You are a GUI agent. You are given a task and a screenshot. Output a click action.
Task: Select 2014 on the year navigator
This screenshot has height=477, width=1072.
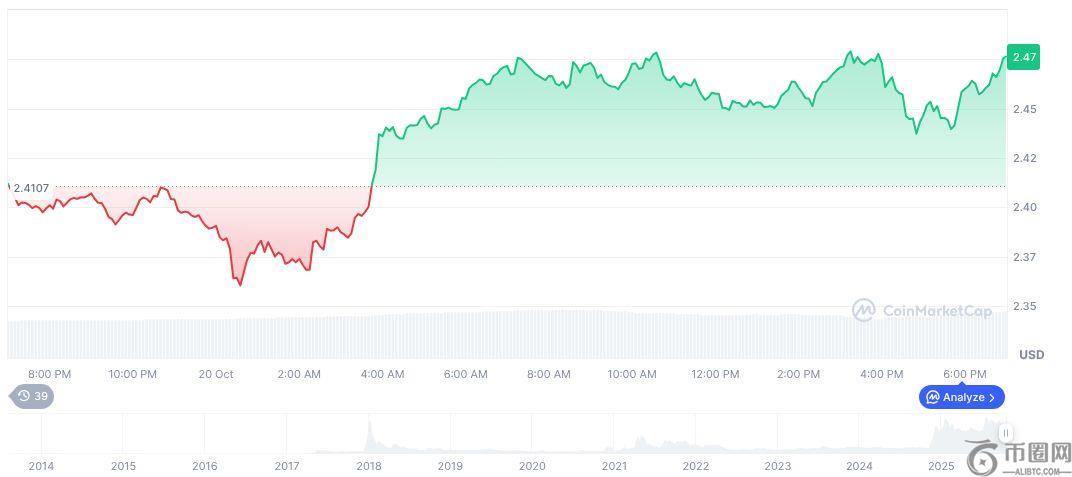click(41, 466)
